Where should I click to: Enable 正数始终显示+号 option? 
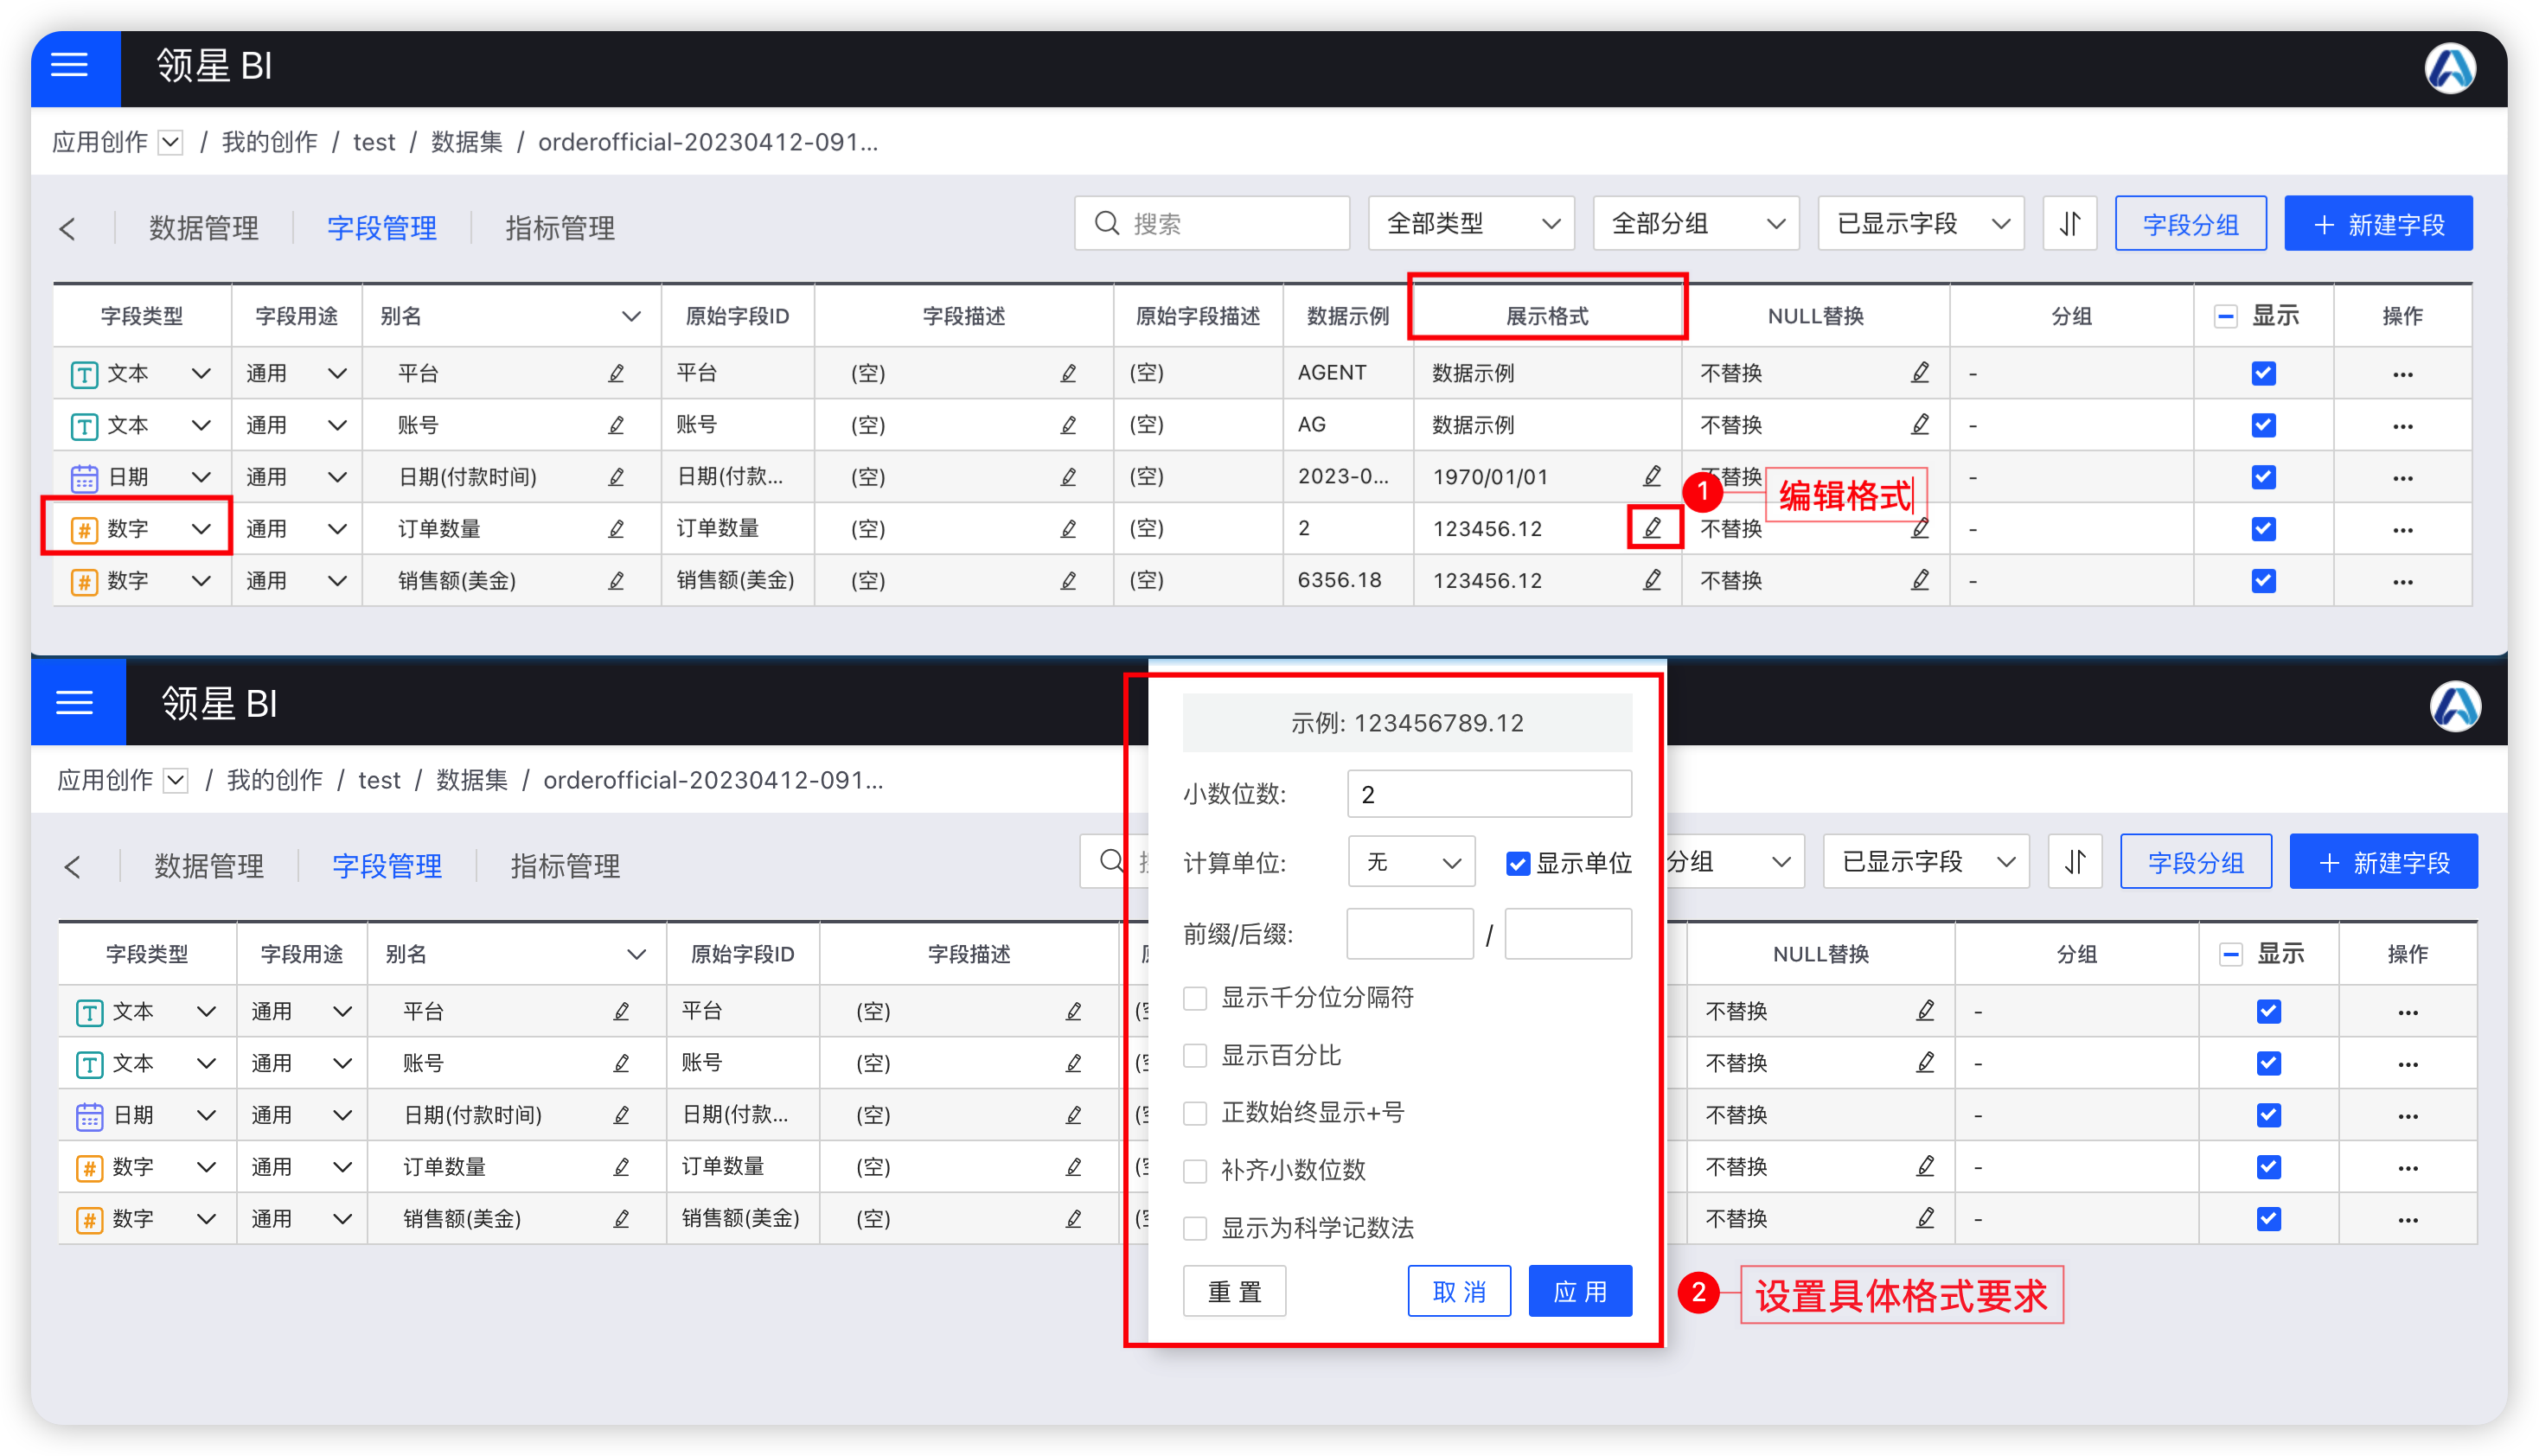(x=1195, y=1112)
